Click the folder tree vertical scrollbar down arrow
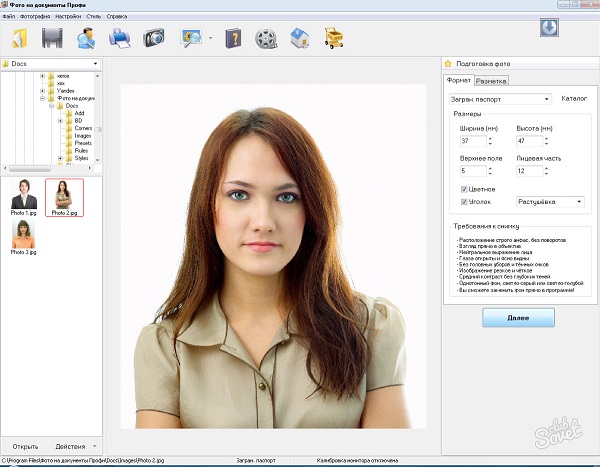 tap(98, 160)
